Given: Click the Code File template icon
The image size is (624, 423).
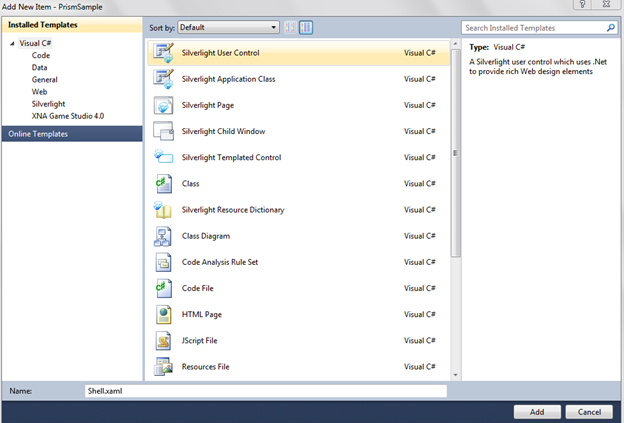Looking at the screenshot, I should click(x=164, y=288).
